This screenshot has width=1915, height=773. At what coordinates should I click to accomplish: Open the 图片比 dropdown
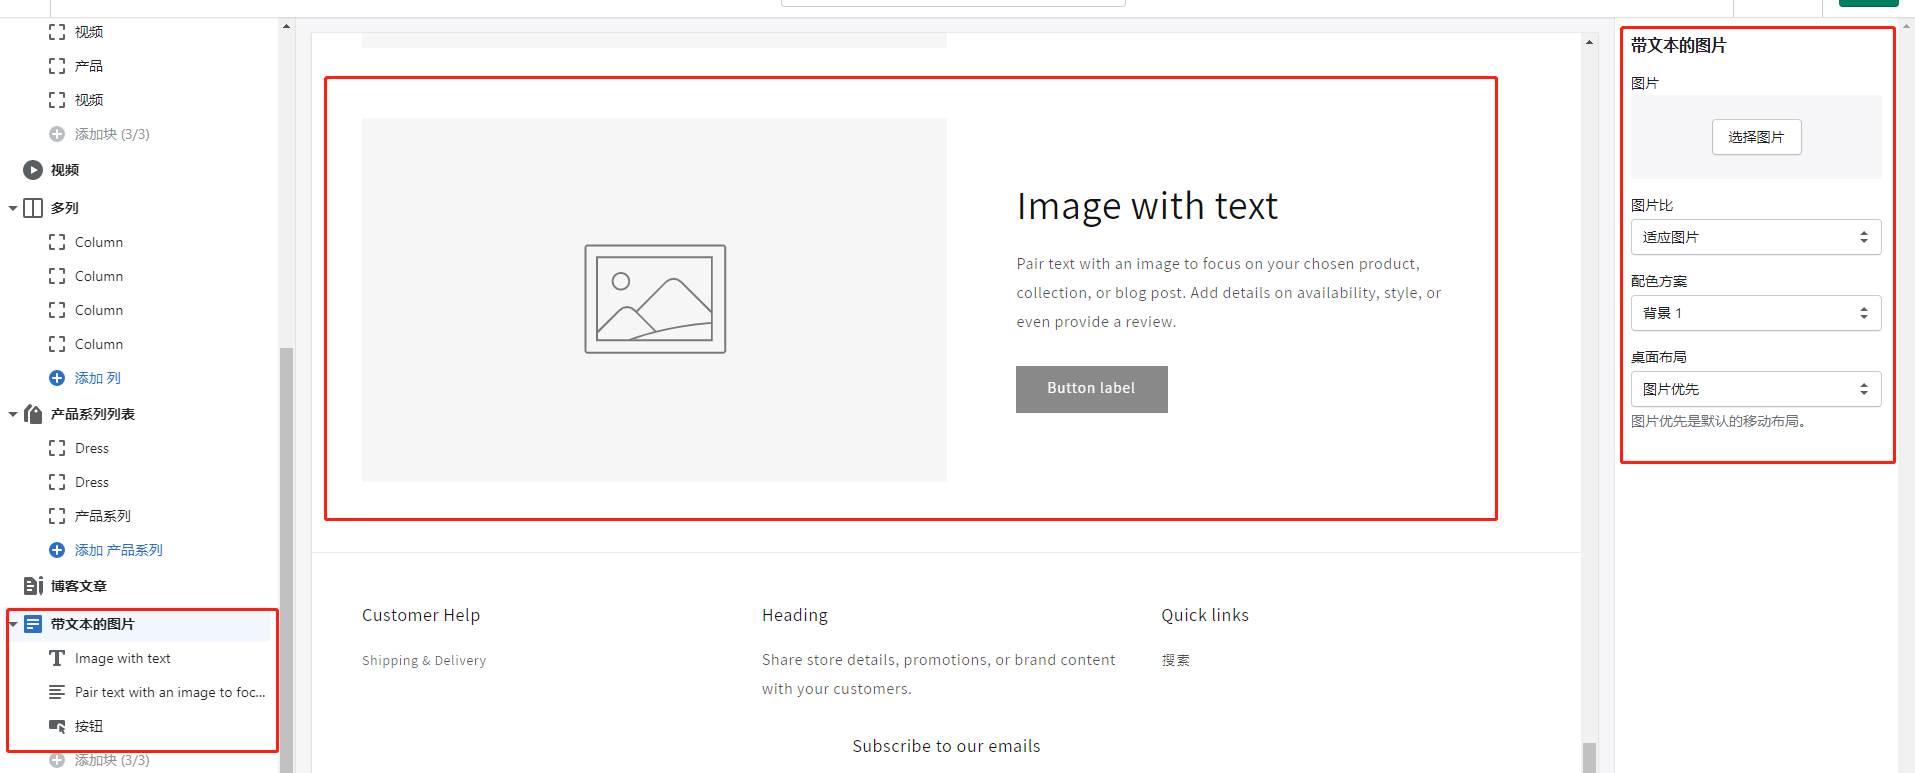pos(1756,237)
